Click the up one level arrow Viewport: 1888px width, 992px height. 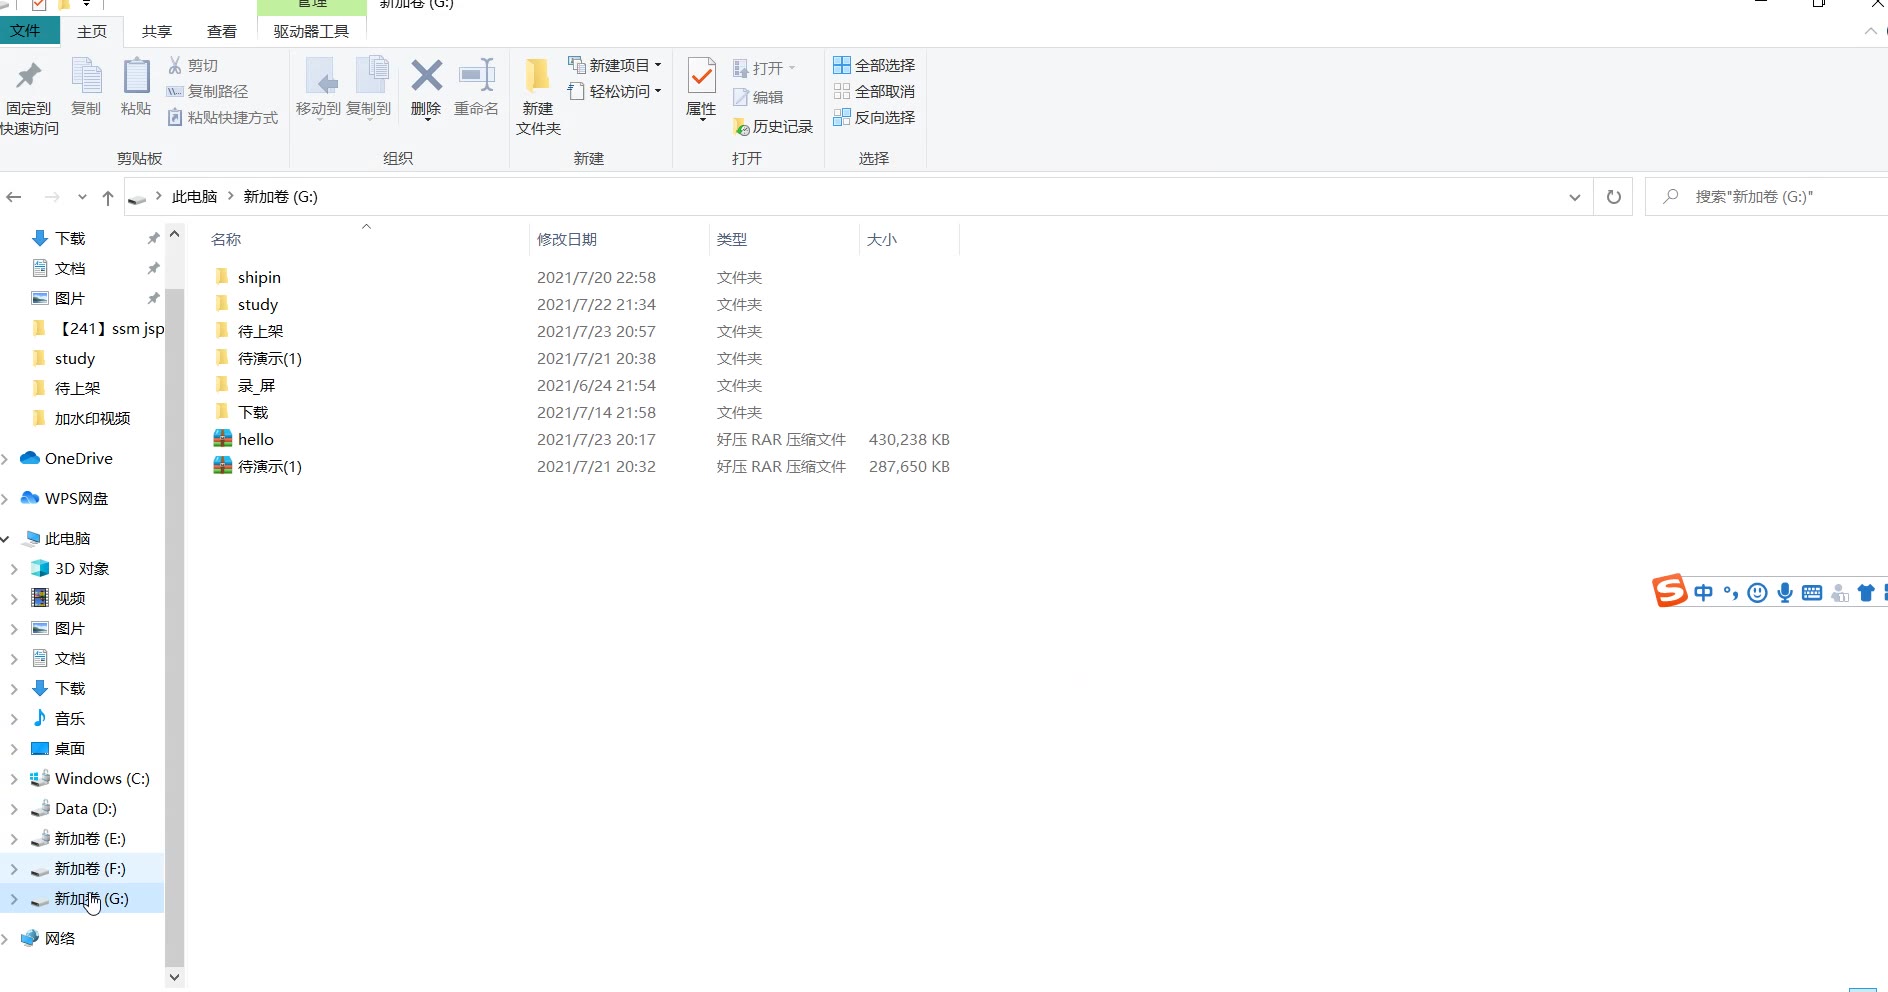point(108,197)
